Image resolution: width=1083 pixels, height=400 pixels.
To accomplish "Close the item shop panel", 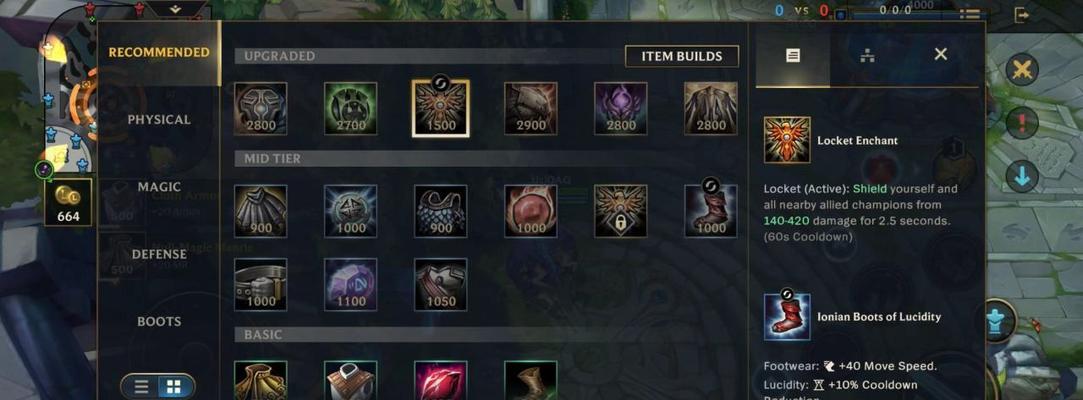I will coord(941,54).
